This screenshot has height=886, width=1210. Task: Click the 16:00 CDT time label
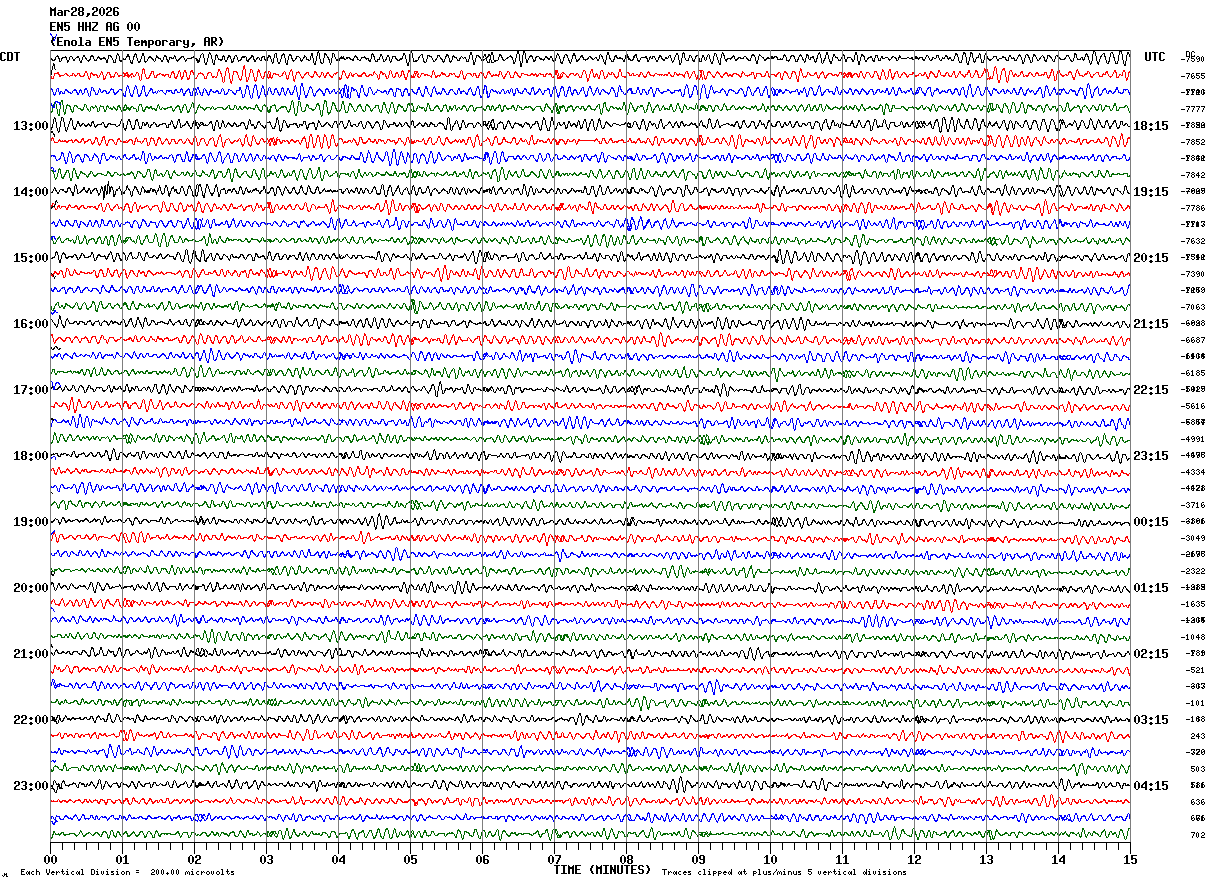[31, 324]
